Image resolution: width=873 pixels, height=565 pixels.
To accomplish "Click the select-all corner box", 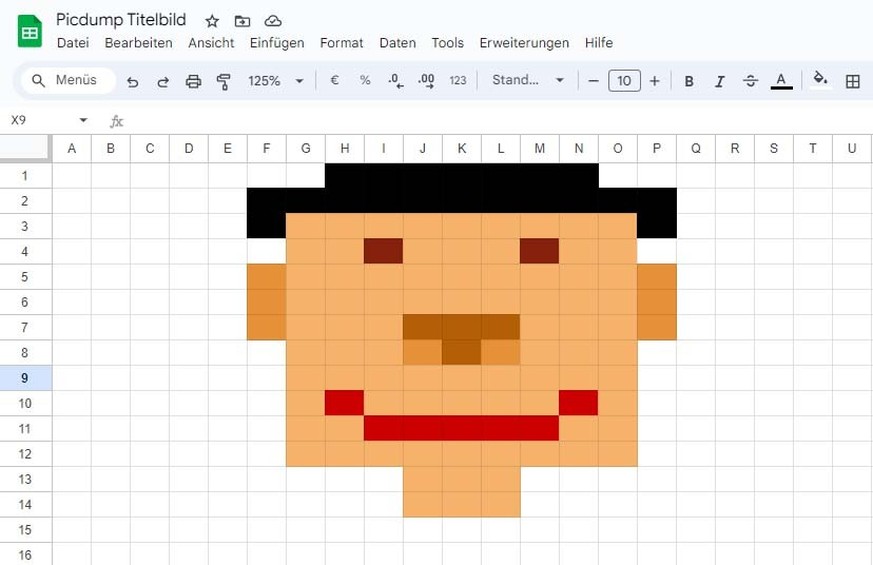I will 26,148.
